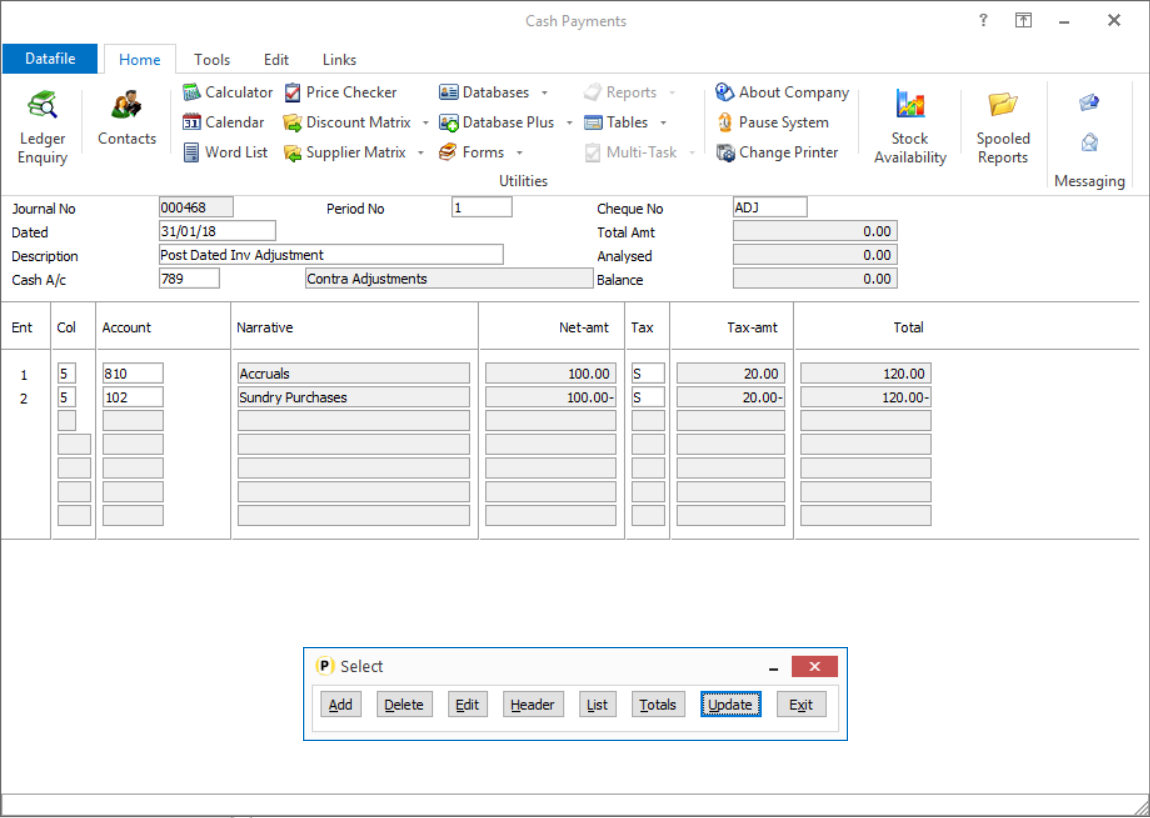The image size is (1150, 818).
Task: Open the Contacts icon
Action: (x=127, y=119)
